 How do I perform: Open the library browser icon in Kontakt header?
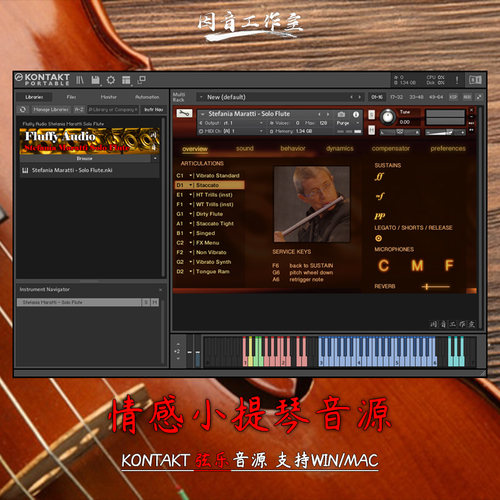[x=80, y=80]
